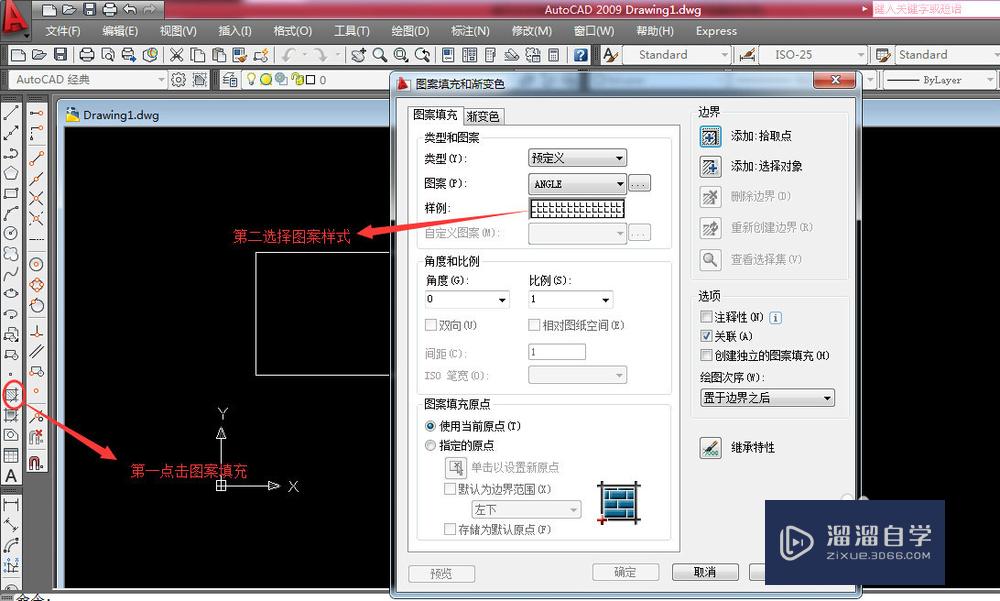
Task: Select the Multiline Text A tool
Action: pyautogui.click(x=11, y=476)
